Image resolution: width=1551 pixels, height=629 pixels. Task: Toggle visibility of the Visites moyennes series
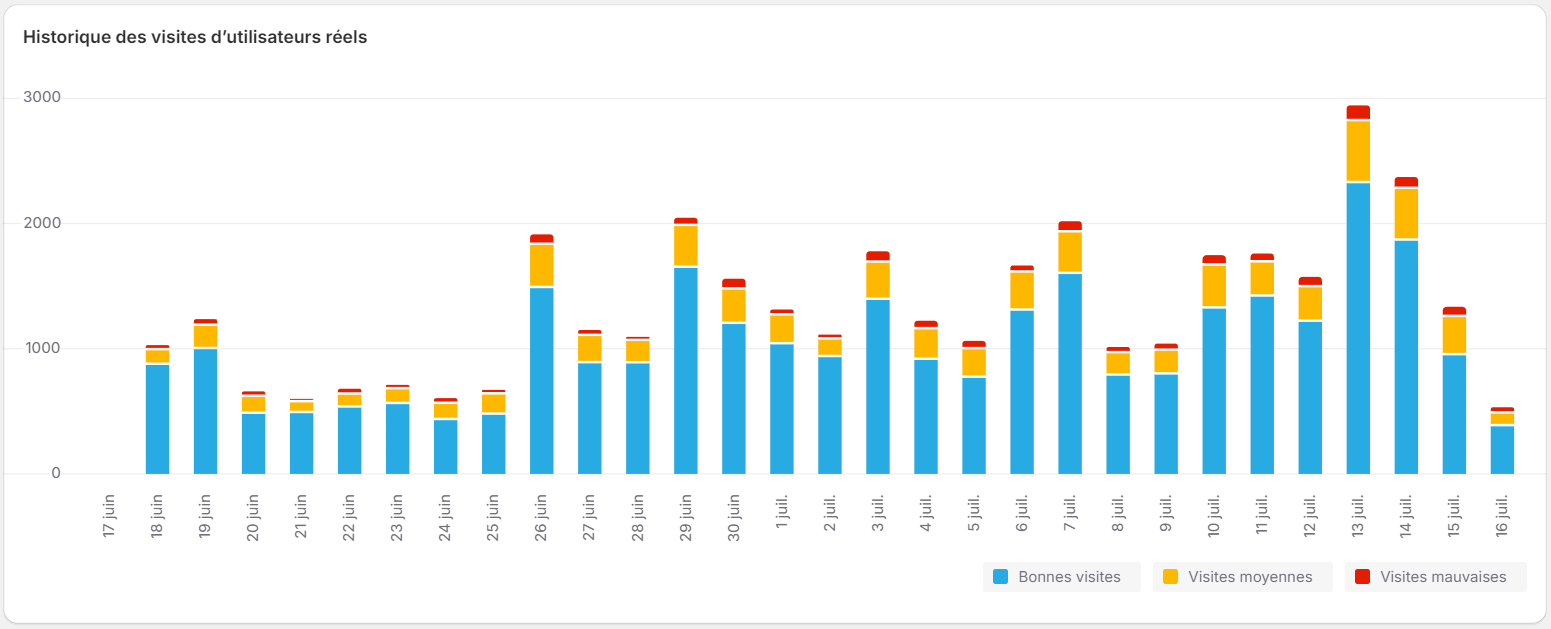coord(1242,577)
